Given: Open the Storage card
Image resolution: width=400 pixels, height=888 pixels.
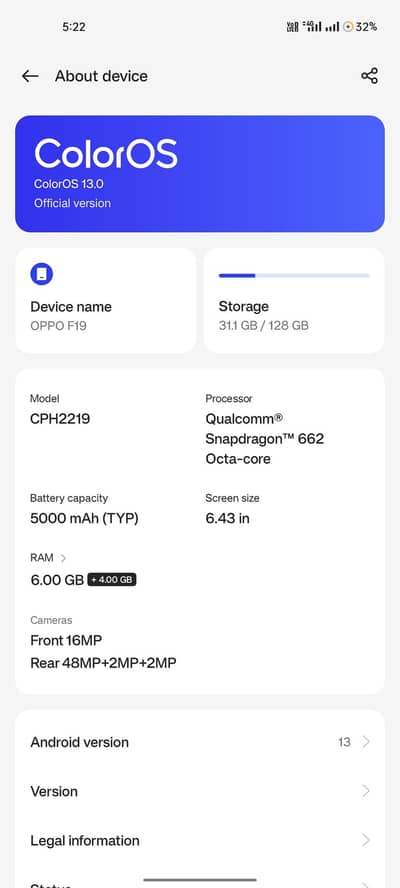Looking at the screenshot, I should 294,301.
